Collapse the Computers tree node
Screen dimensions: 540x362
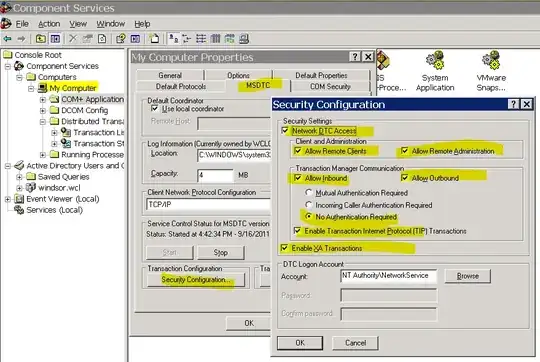tap(20, 77)
